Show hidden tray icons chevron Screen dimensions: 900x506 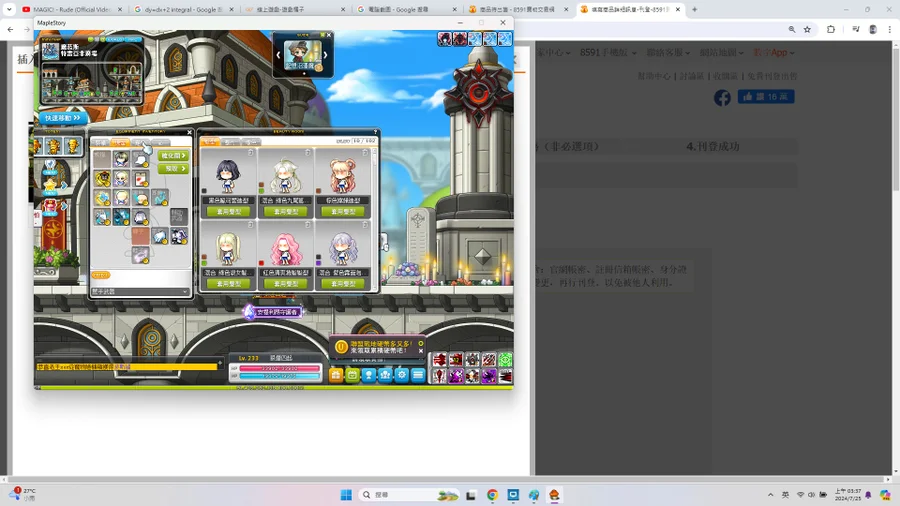[x=770, y=495]
